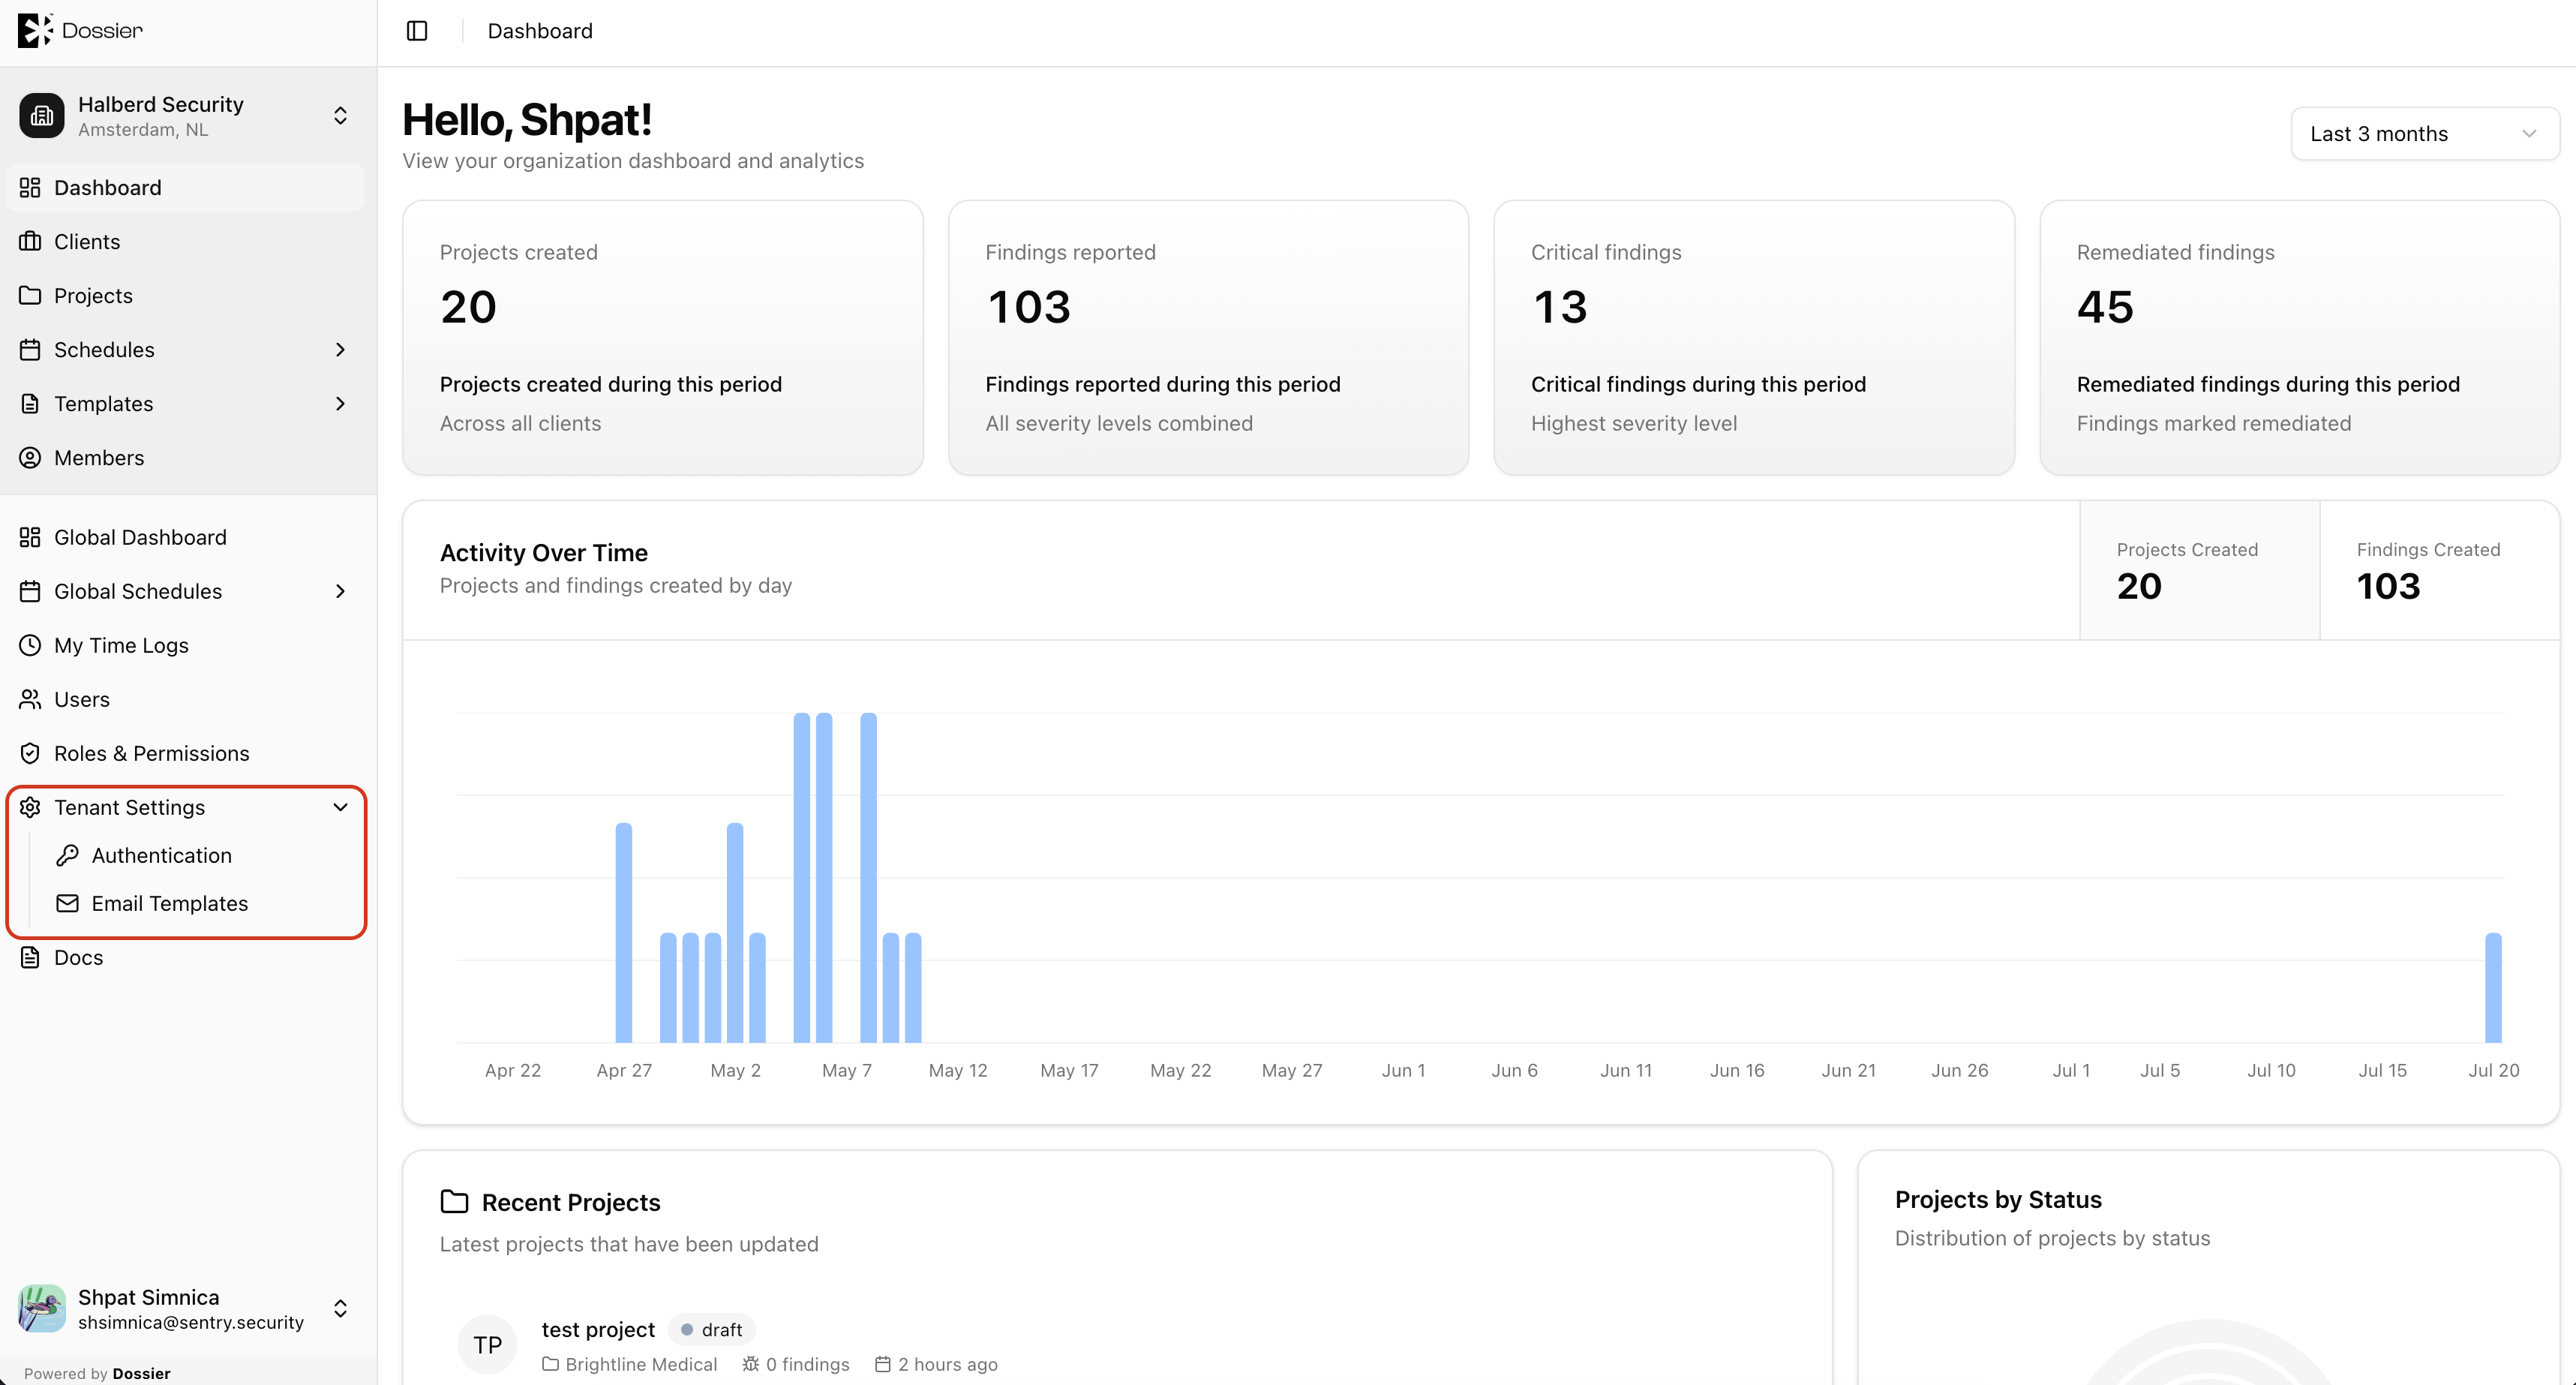Click the TP project avatar
This screenshot has height=1385, width=2576.
[x=487, y=1345]
